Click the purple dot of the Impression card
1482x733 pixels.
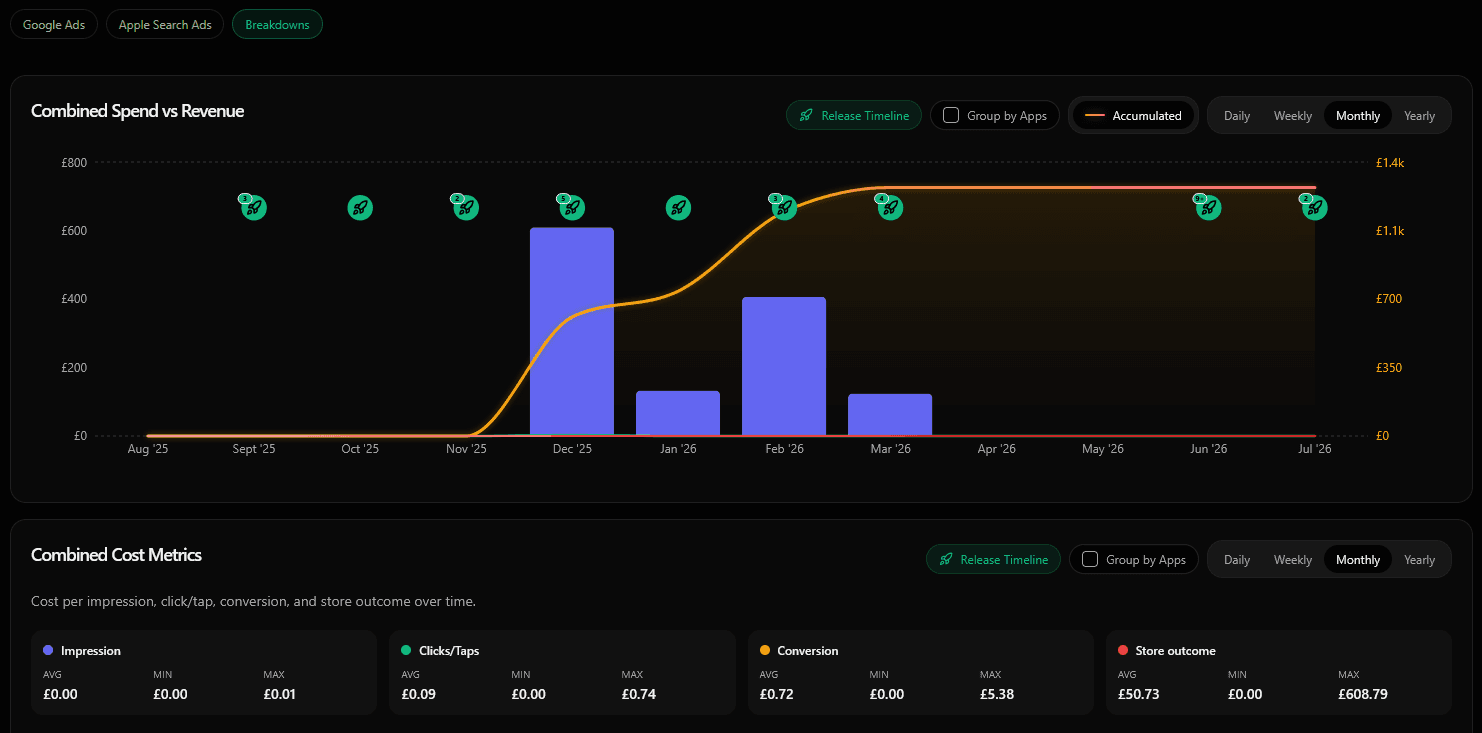[x=48, y=651]
